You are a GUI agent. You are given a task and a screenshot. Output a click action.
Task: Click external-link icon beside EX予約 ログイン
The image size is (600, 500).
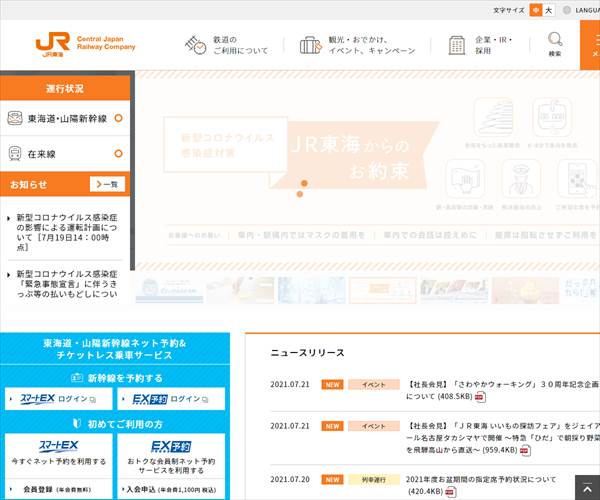pos(205,400)
